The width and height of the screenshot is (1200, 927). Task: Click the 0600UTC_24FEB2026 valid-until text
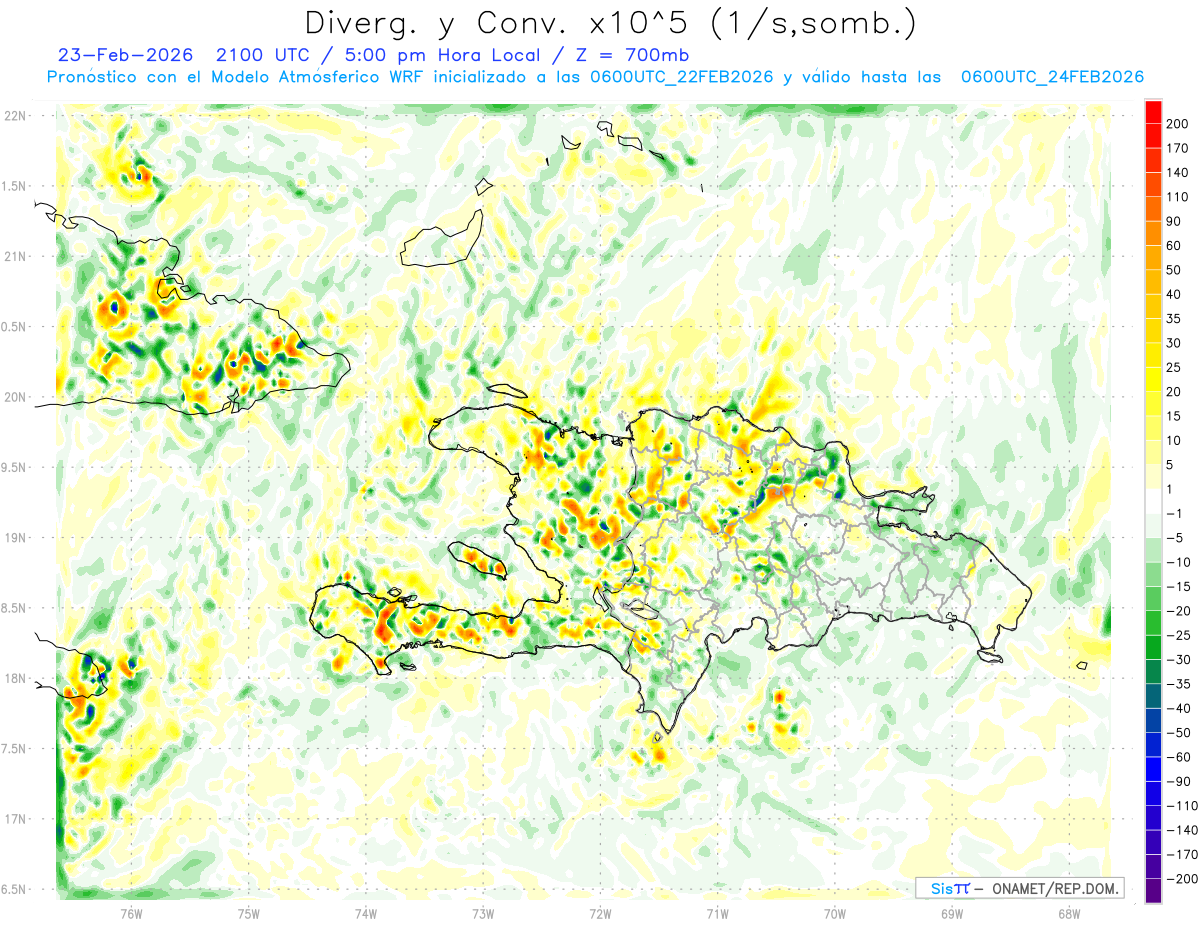click(1053, 77)
